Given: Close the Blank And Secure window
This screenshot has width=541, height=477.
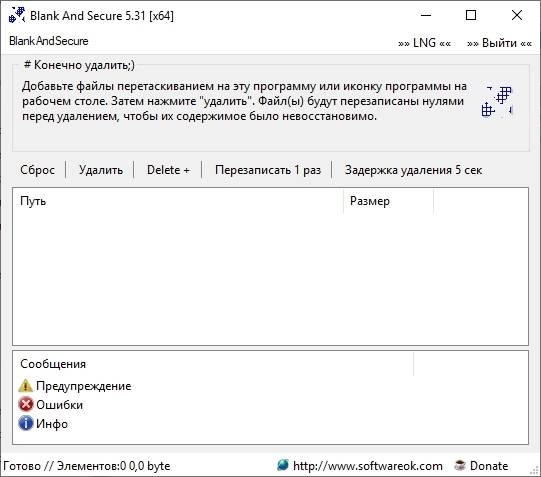Looking at the screenshot, I should [x=517, y=15].
